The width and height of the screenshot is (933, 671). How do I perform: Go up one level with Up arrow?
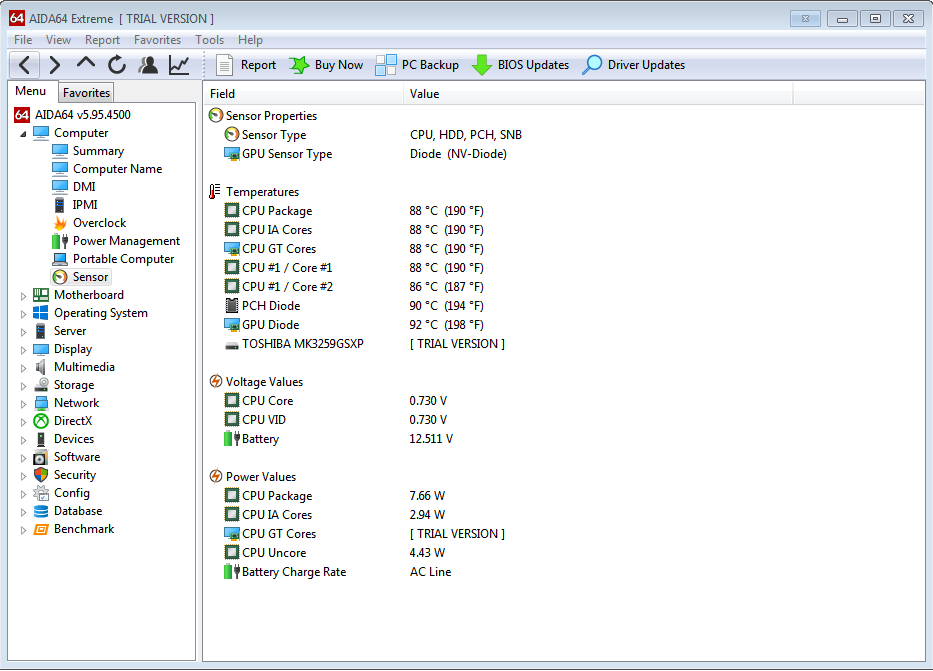click(86, 65)
